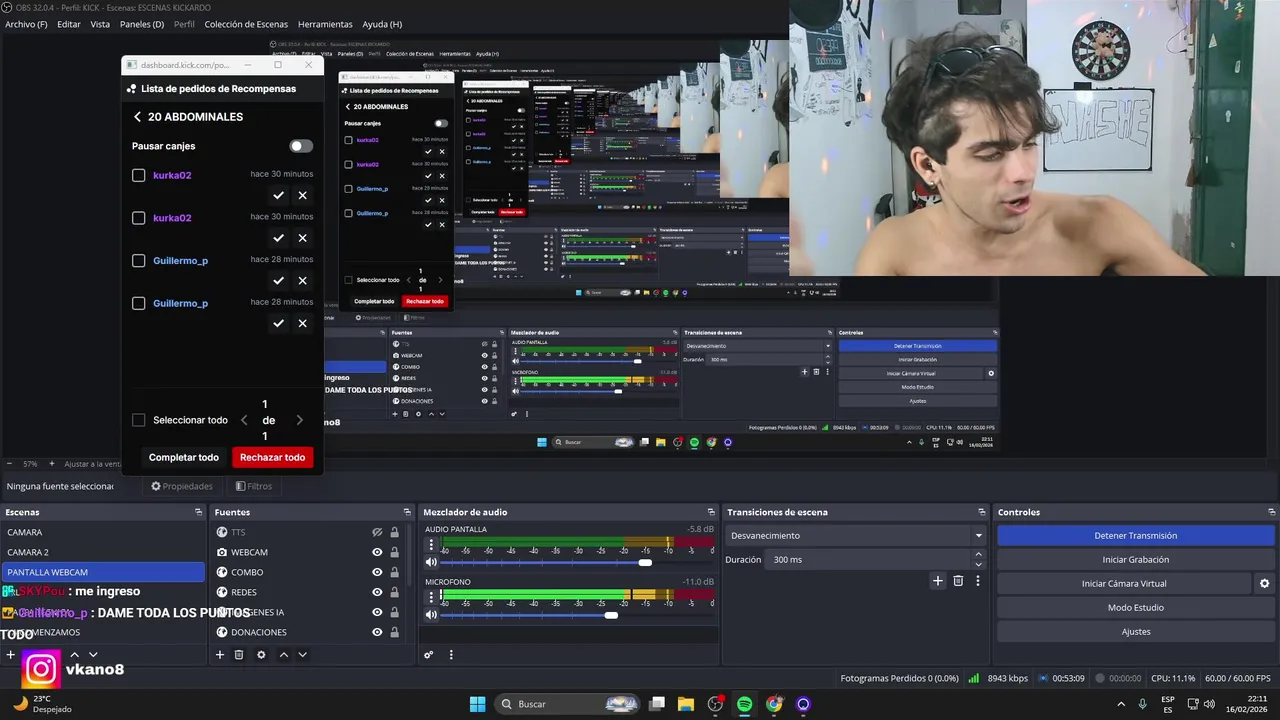Open the Archivo menu
This screenshot has height=720, width=1280.
(26, 24)
